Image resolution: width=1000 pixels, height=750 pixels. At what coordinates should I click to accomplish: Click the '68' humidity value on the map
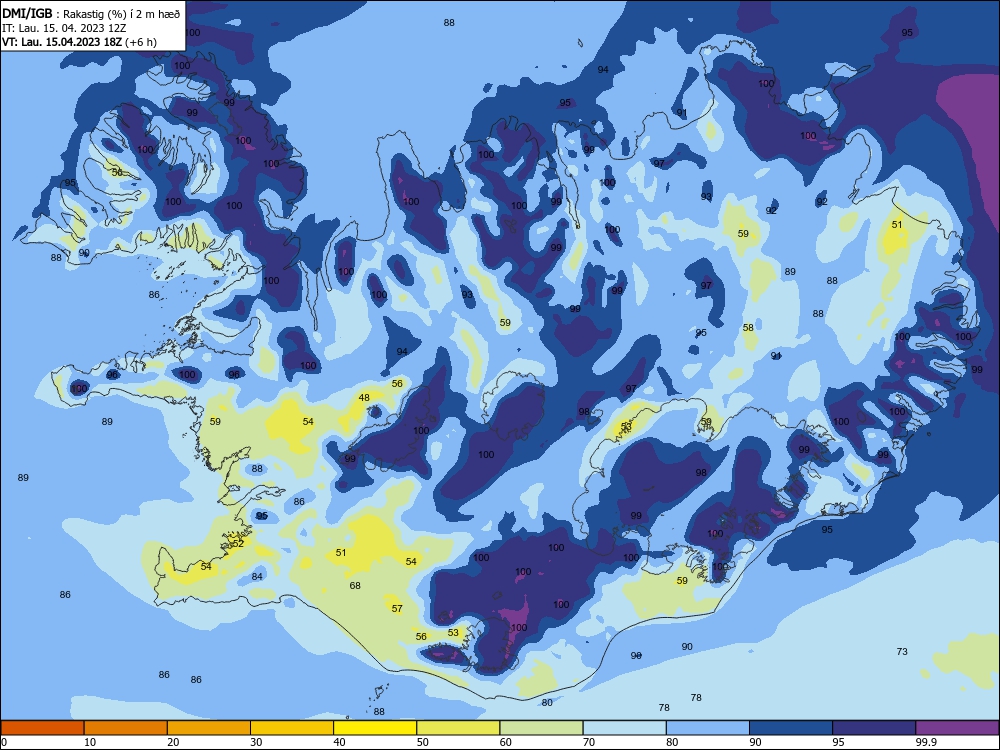pos(355,585)
